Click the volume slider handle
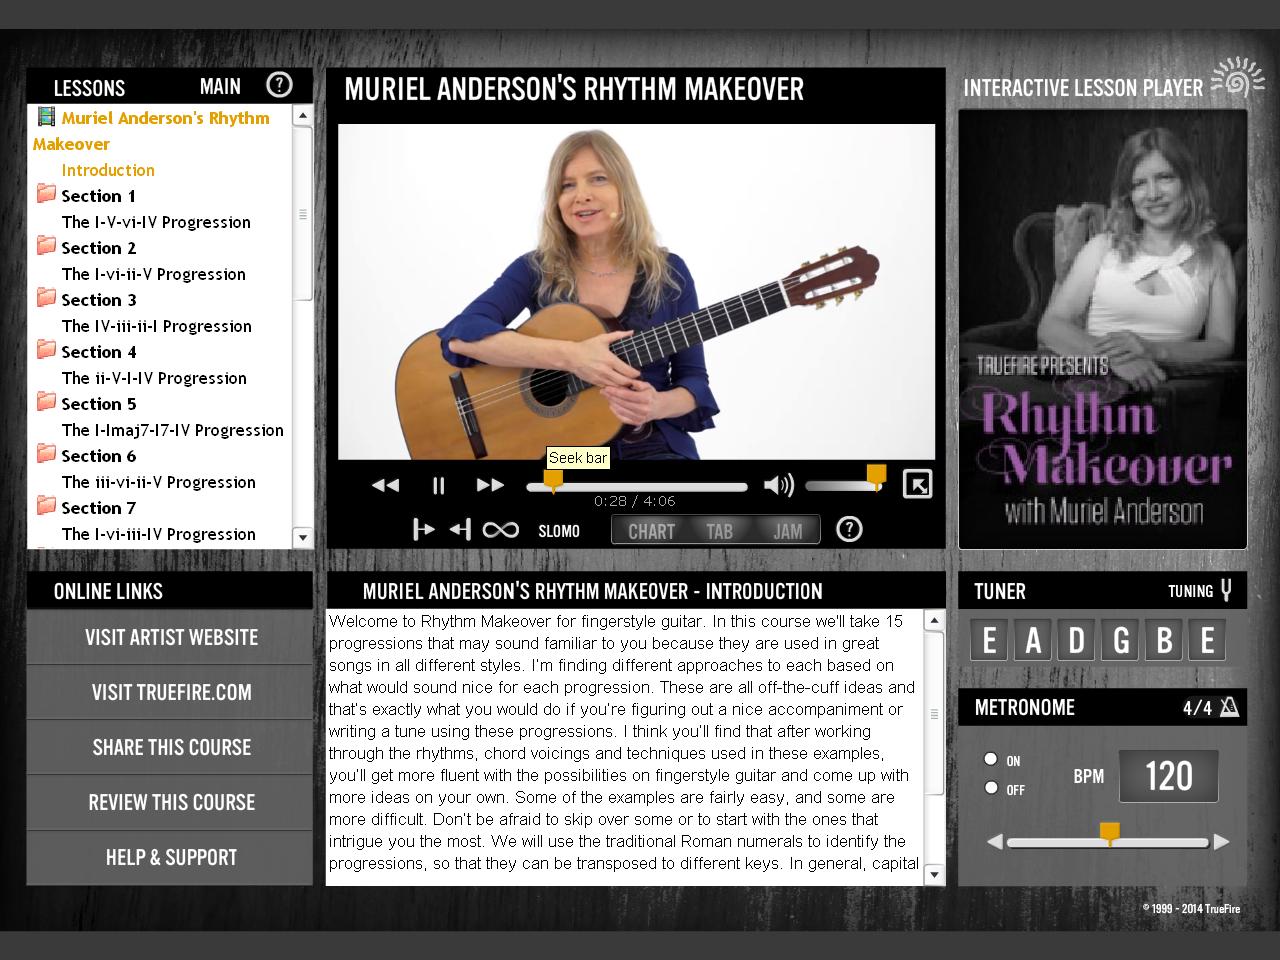1280x960 pixels. pyautogui.click(x=876, y=476)
